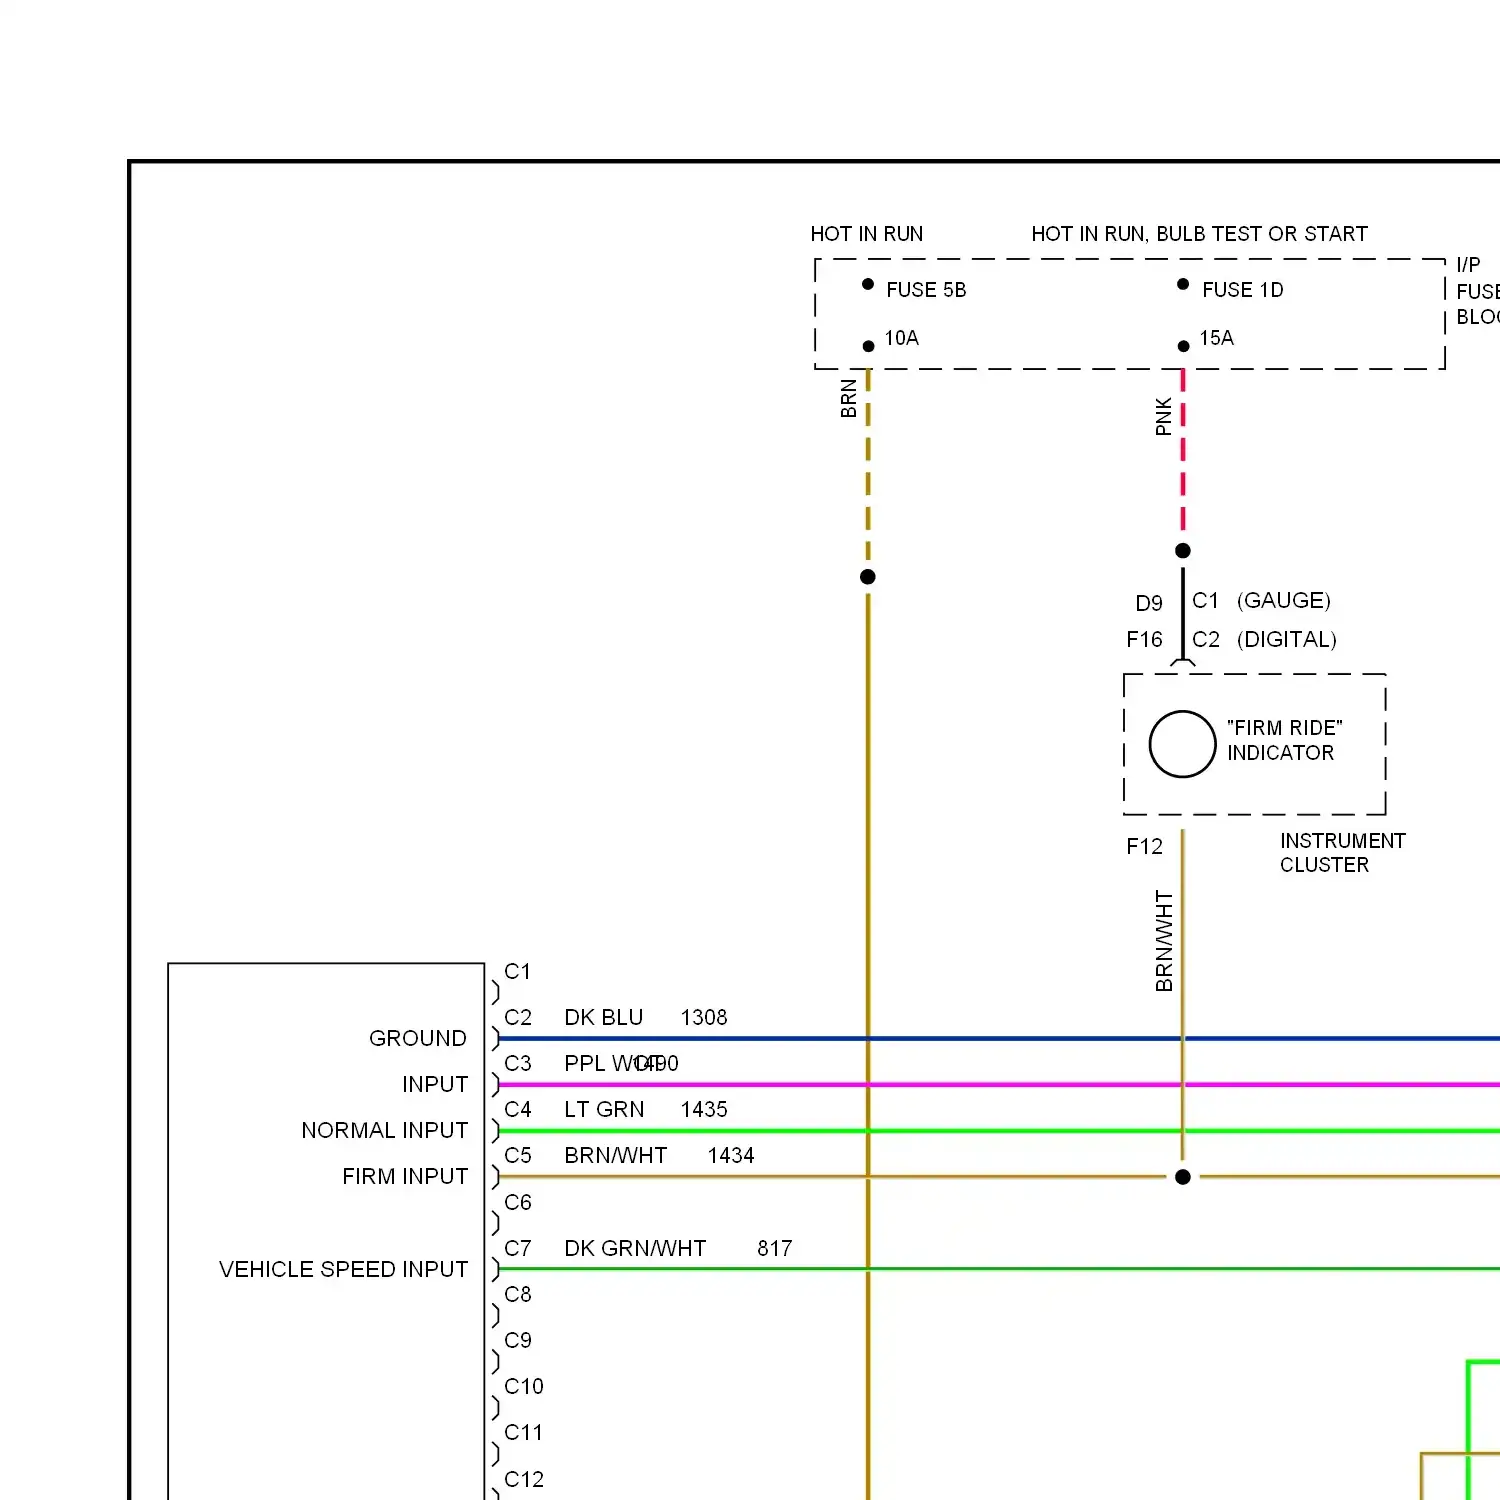This screenshot has width=1500, height=1500.
Task: Click the "VEHICLE SPEED INPUT" label
Action: tap(343, 1269)
